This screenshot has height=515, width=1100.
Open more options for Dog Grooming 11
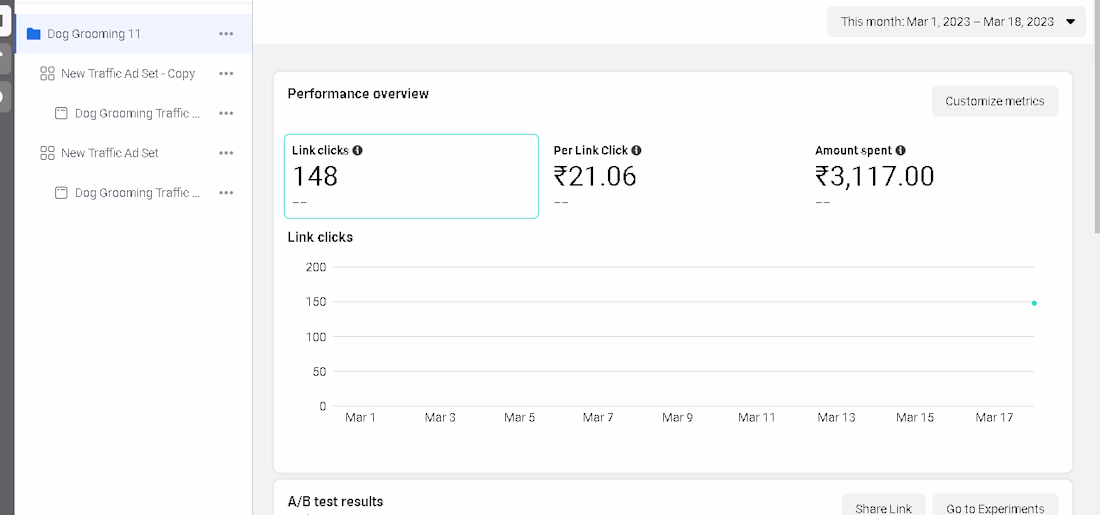tap(226, 34)
